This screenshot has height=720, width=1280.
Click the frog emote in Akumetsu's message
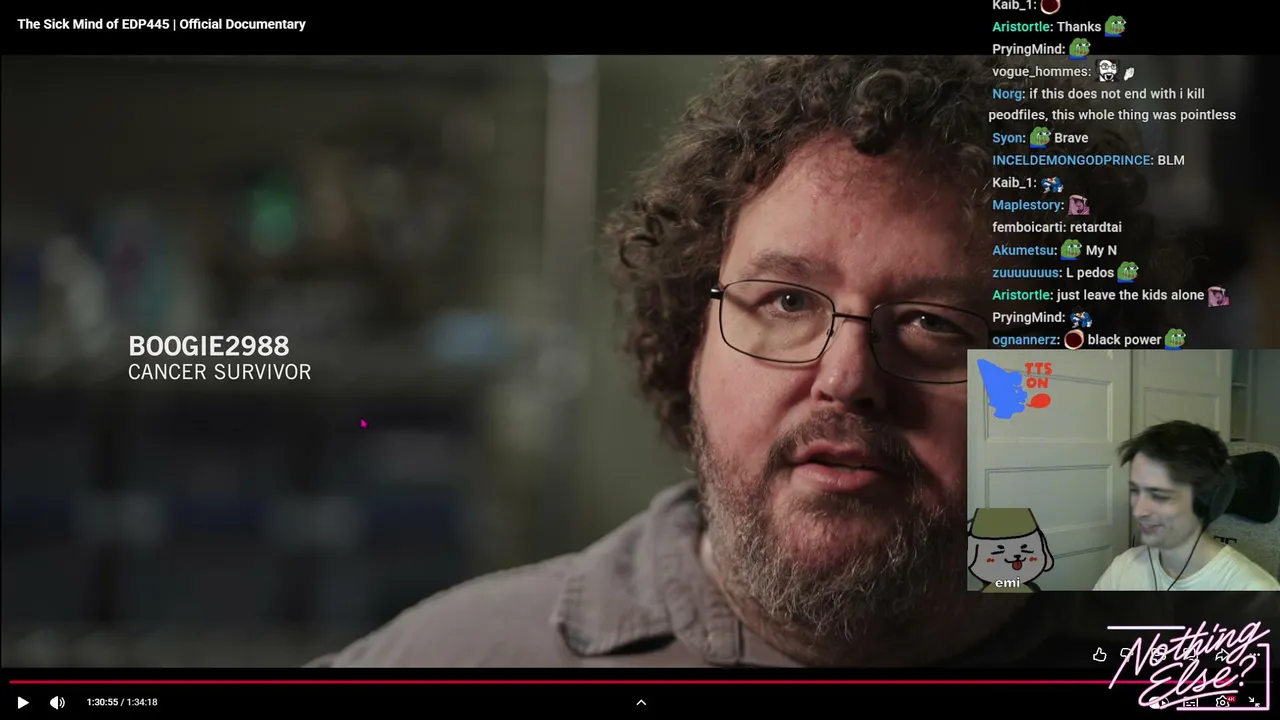tap(1071, 249)
